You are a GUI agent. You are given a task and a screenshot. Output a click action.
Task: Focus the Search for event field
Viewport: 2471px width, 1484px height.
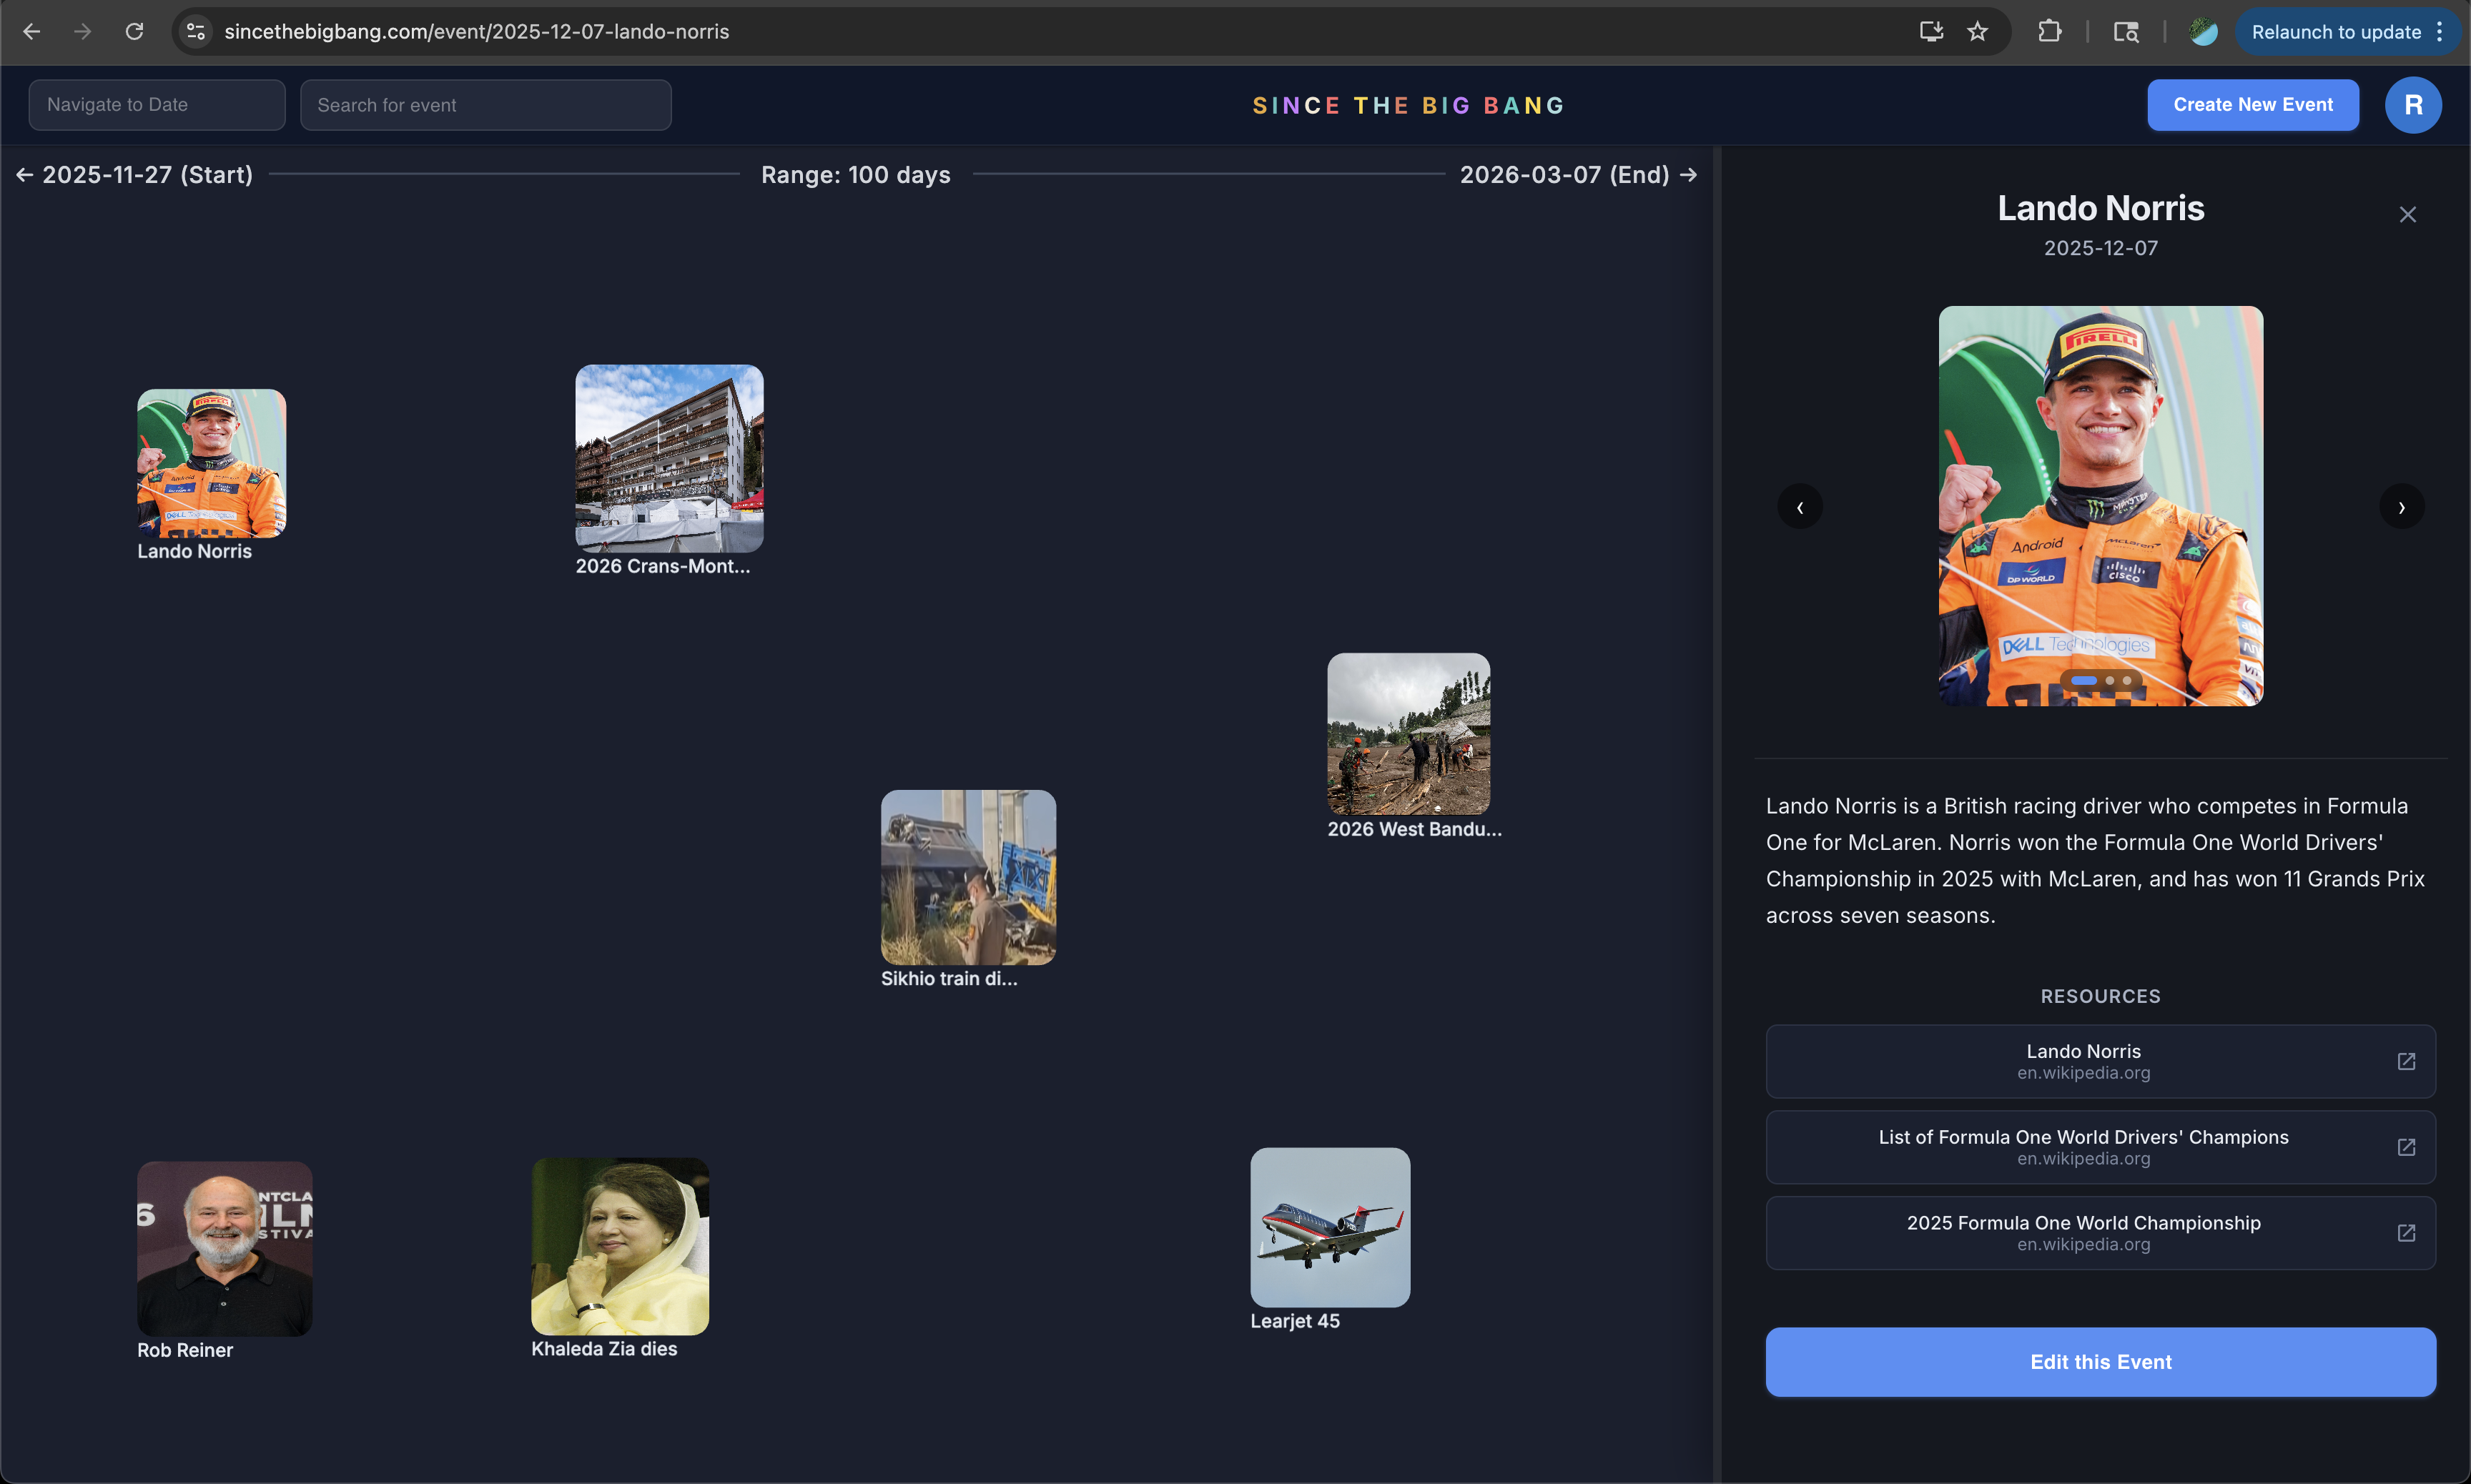[x=485, y=105]
